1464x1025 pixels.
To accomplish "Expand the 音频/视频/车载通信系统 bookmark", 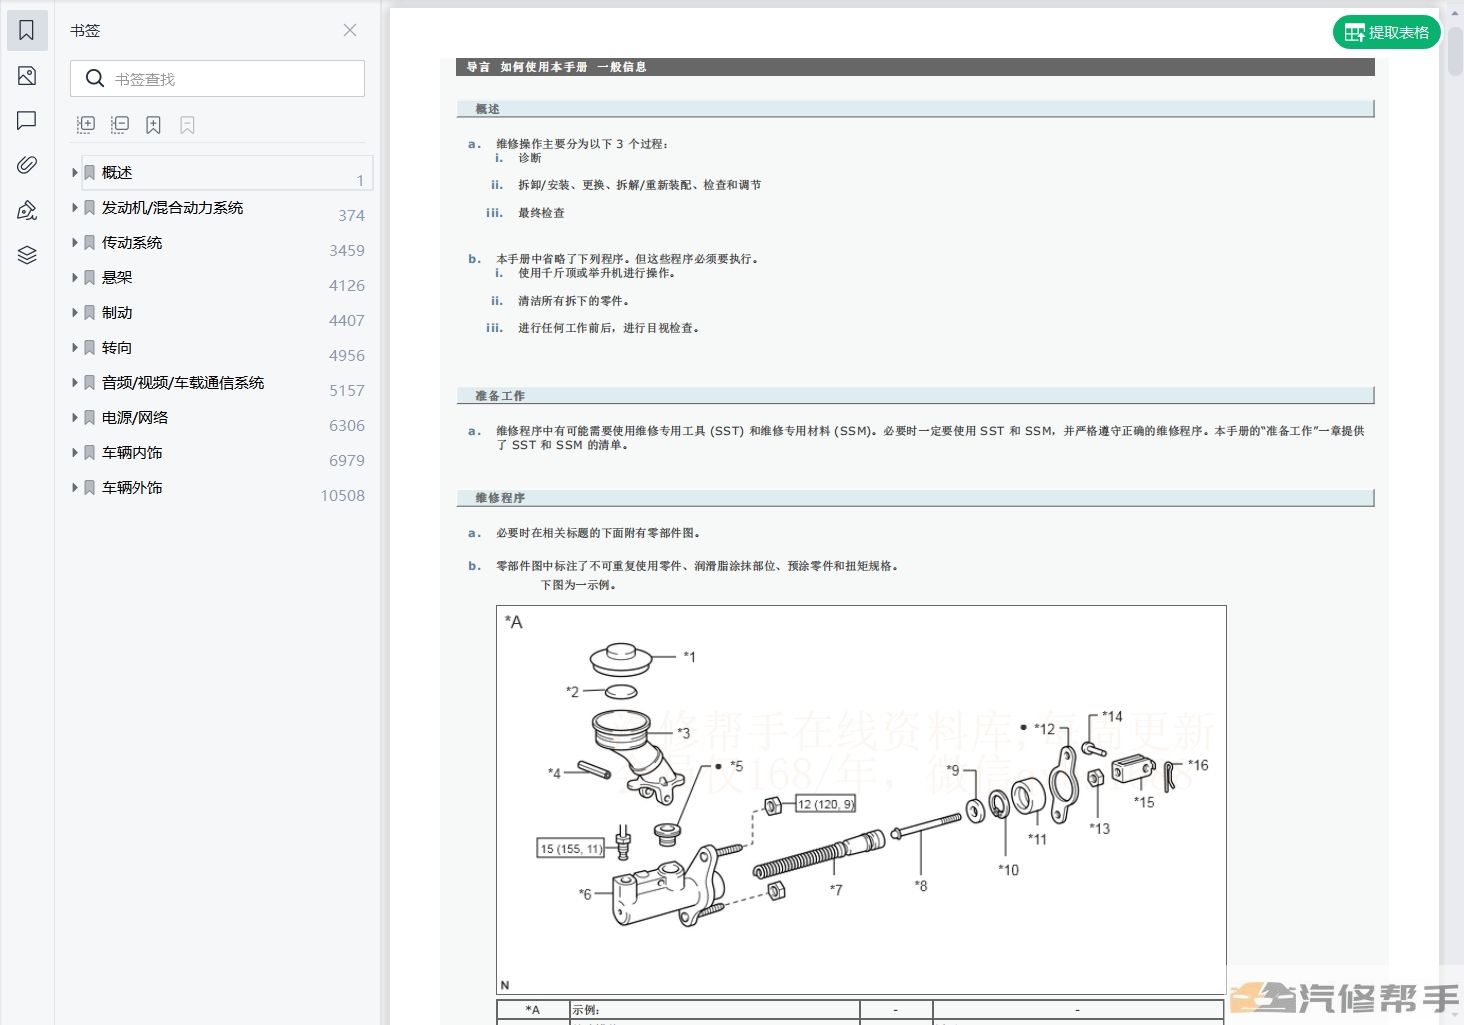I will pyautogui.click(x=75, y=383).
